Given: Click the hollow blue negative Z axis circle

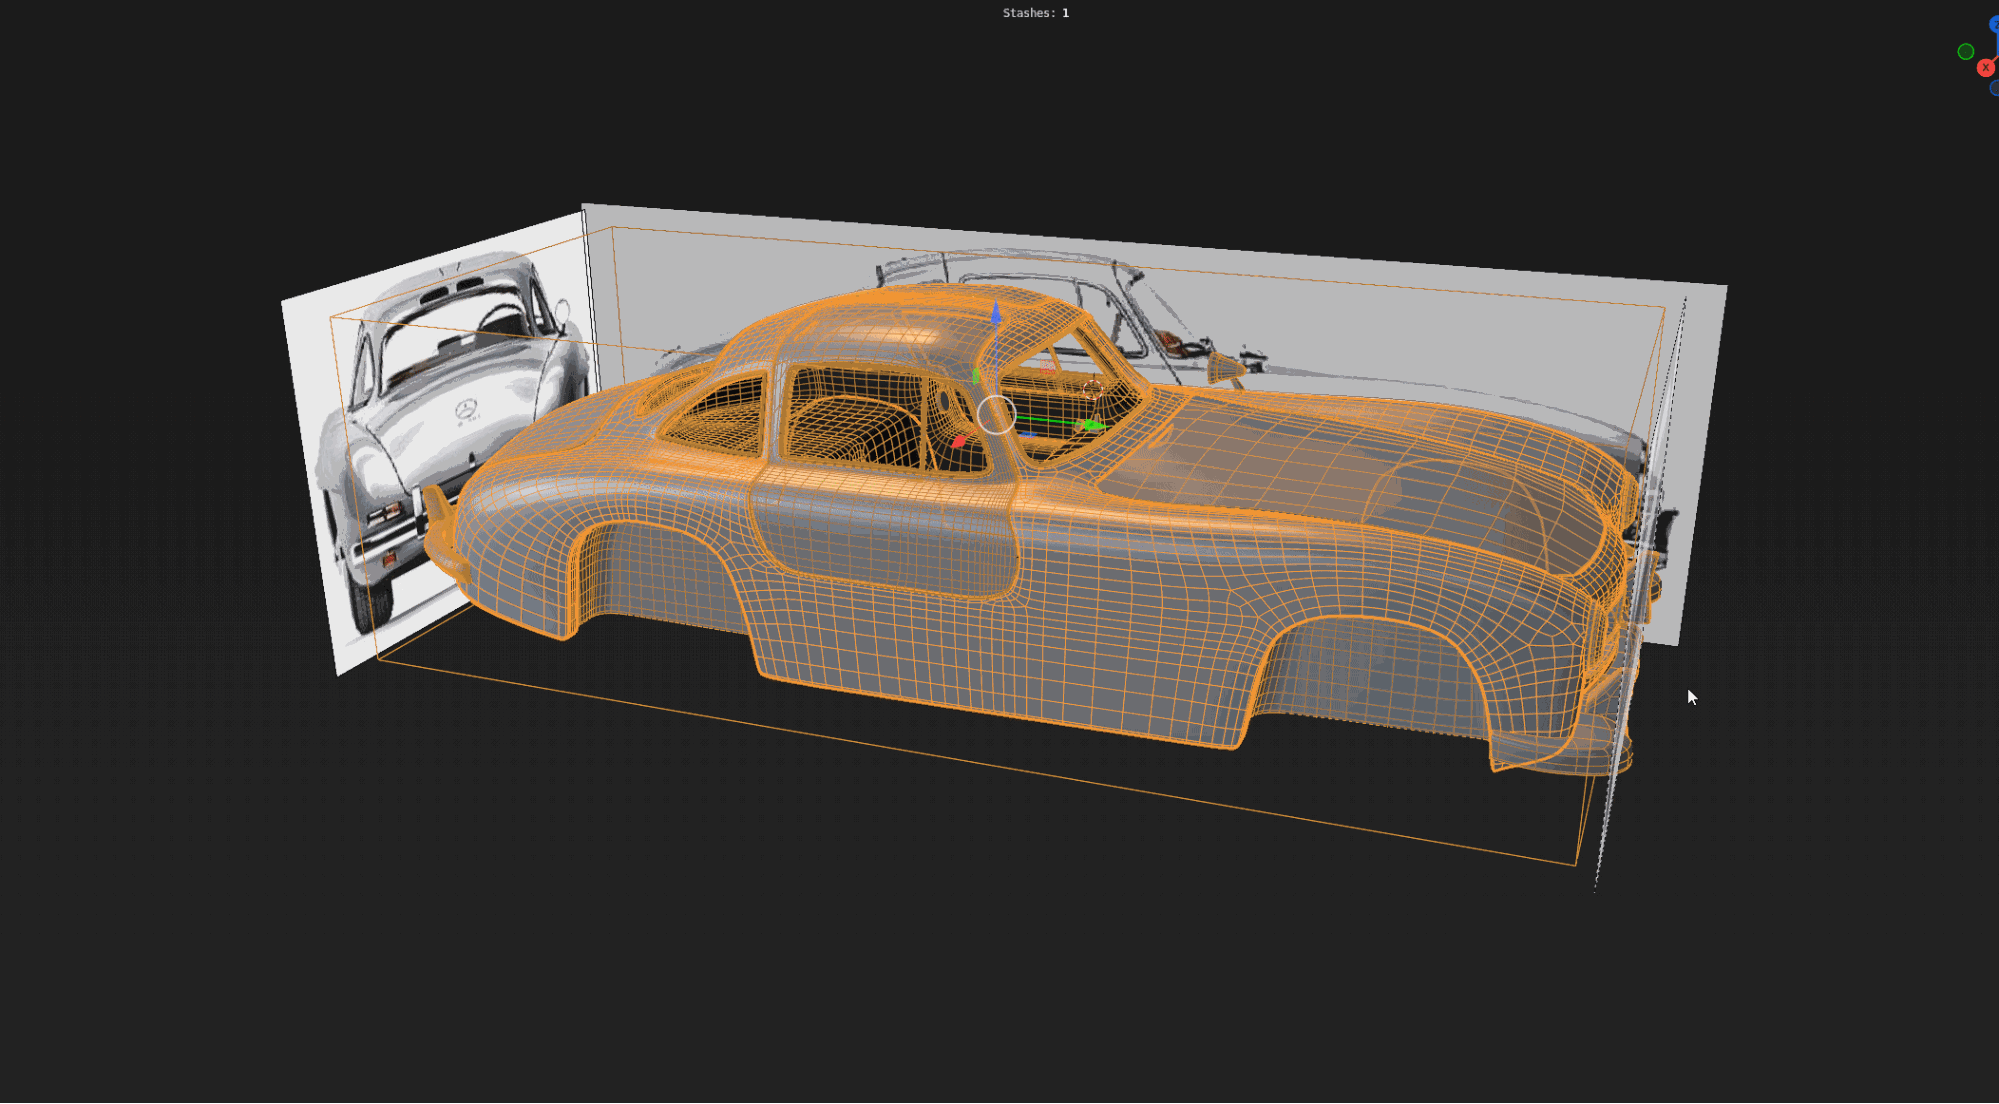Looking at the screenshot, I should 1995,88.
